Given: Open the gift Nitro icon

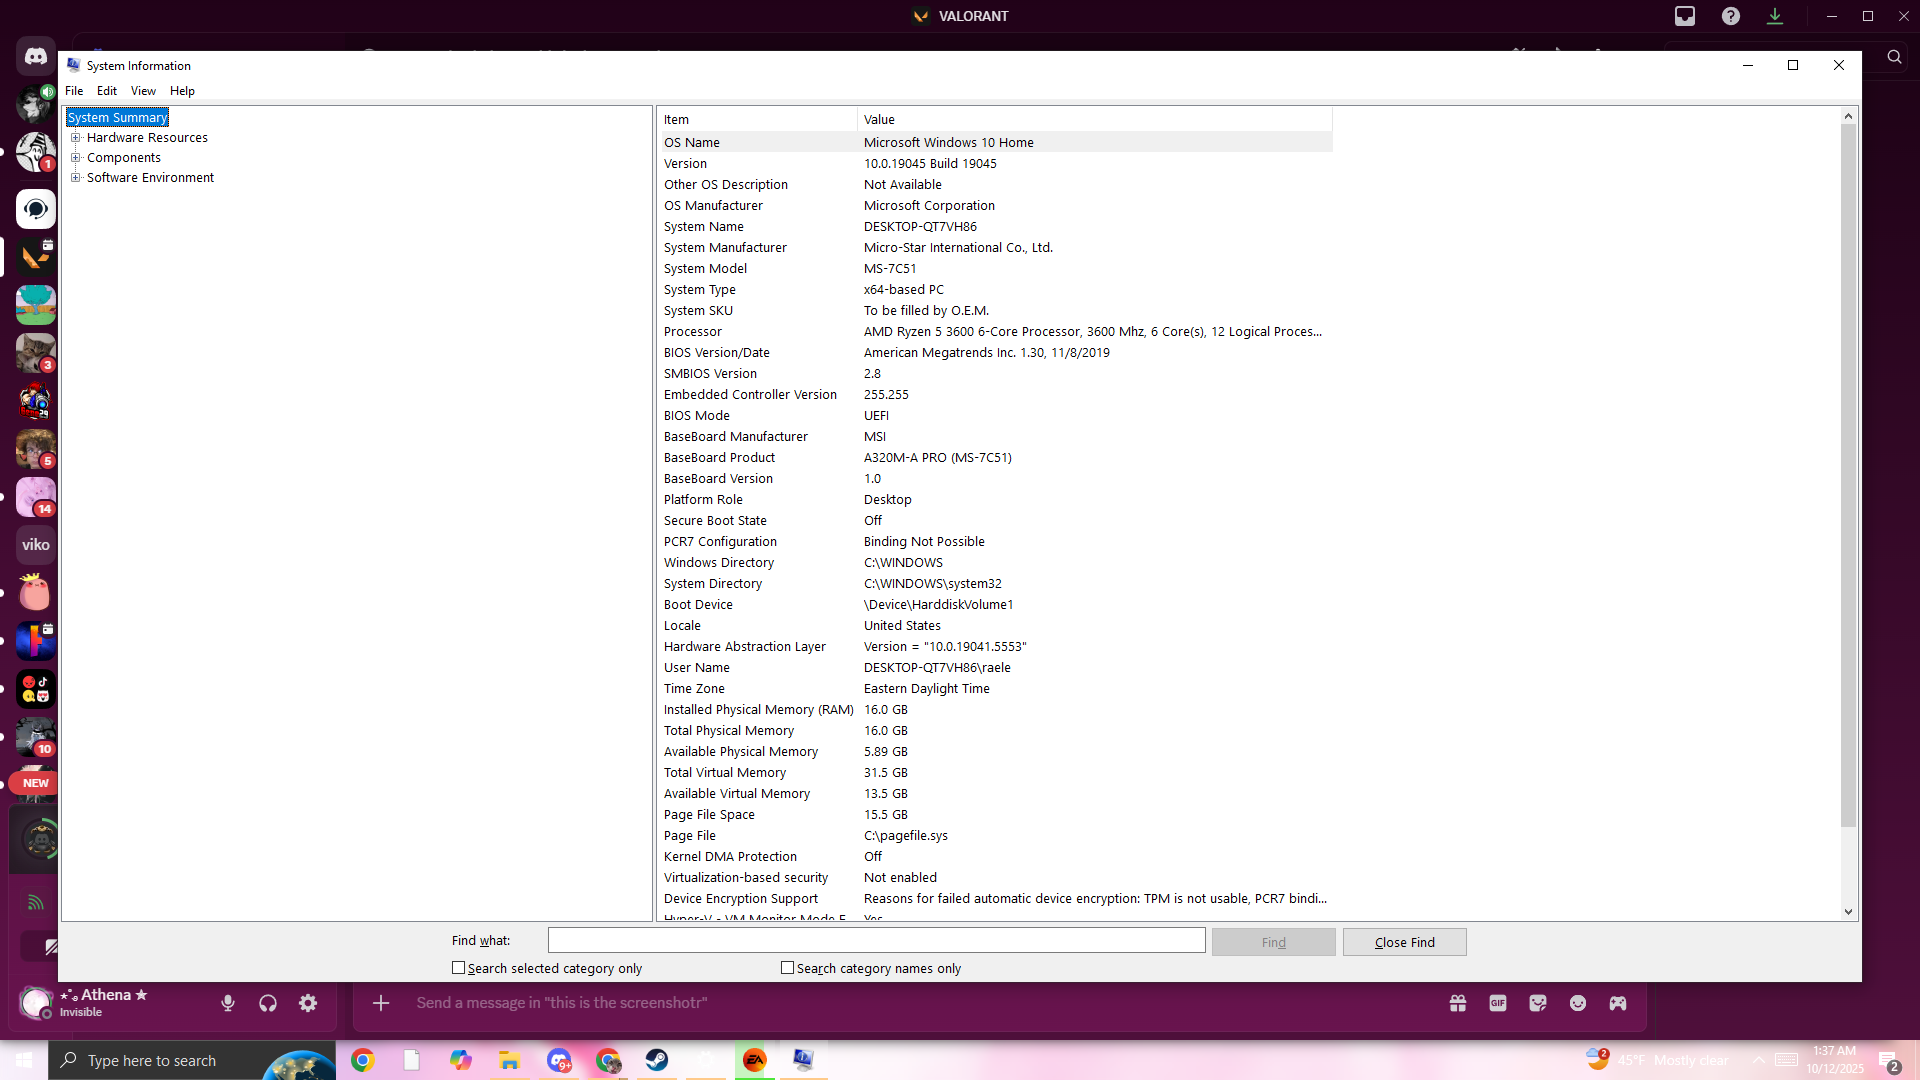Looking at the screenshot, I should [x=1458, y=1003].
